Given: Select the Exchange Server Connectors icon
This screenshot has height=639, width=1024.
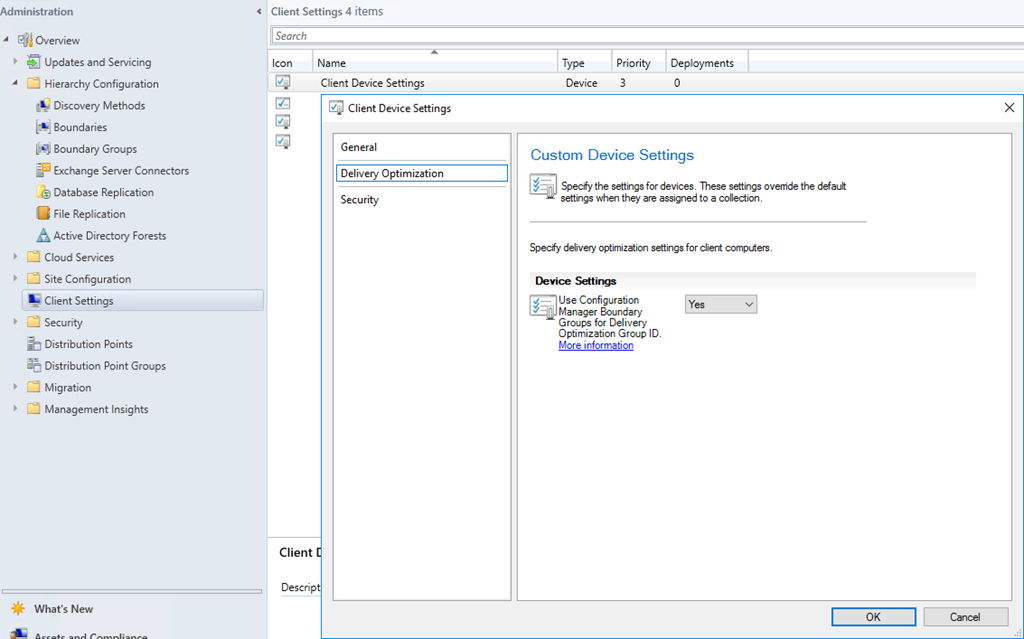Looking at the screenshot, I should click(x=43, y=171).
